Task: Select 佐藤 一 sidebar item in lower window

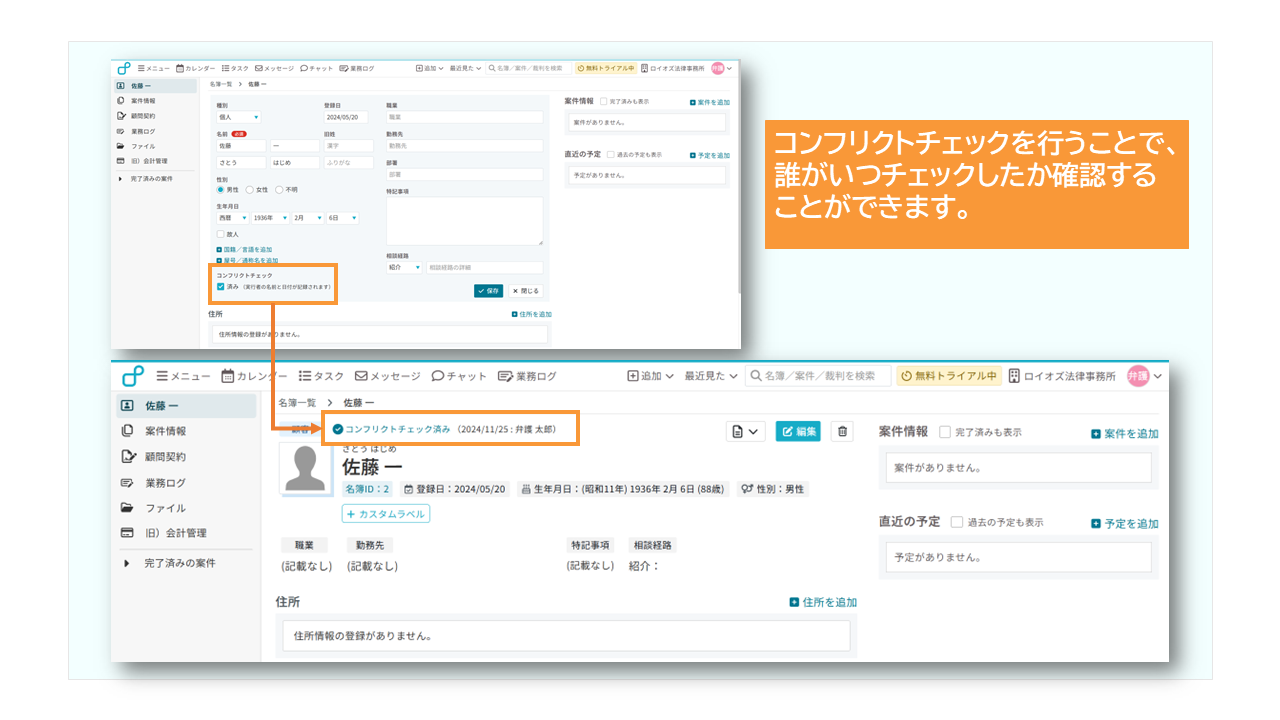Action: tap(184, 406)
